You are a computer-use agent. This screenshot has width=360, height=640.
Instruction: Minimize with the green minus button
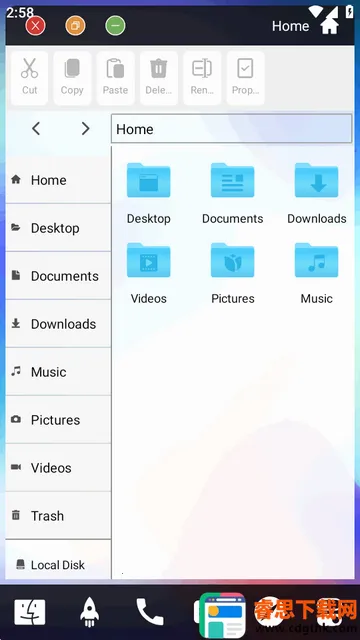point(116,26)
